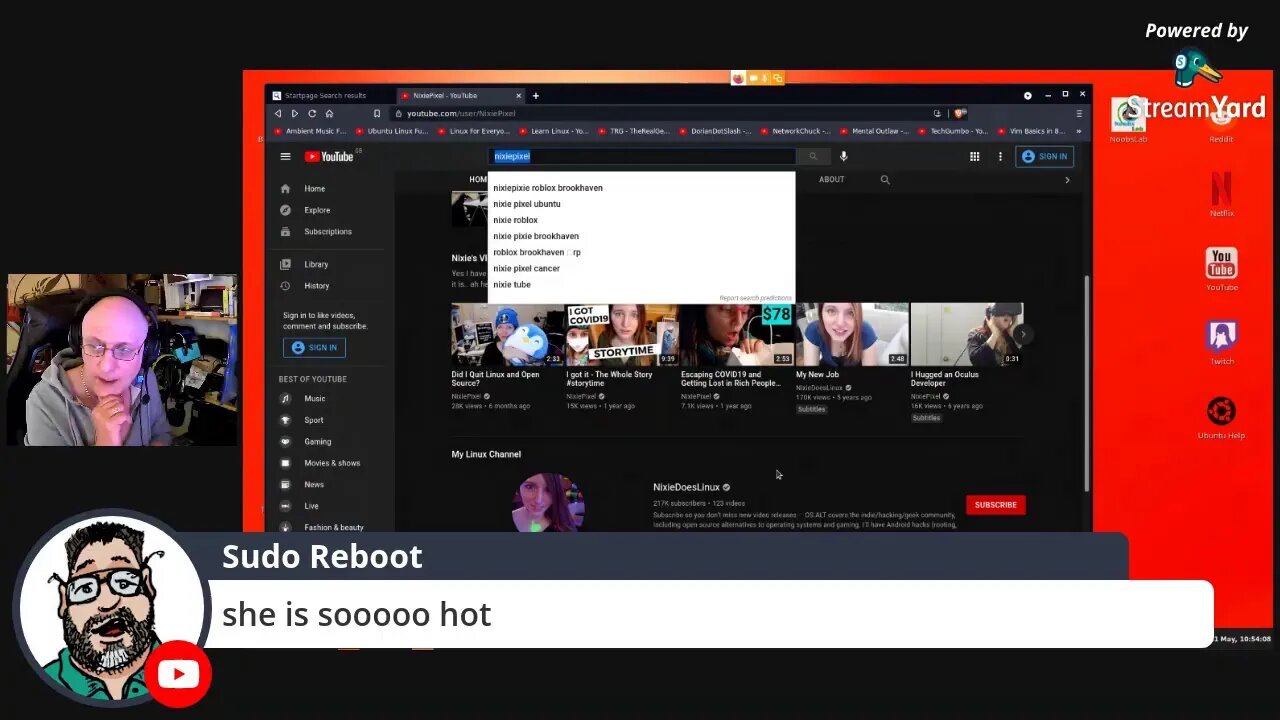Bookmark this page with bookmark icon
Screen dimensions: 1280x720
click(x=376, y=114)
